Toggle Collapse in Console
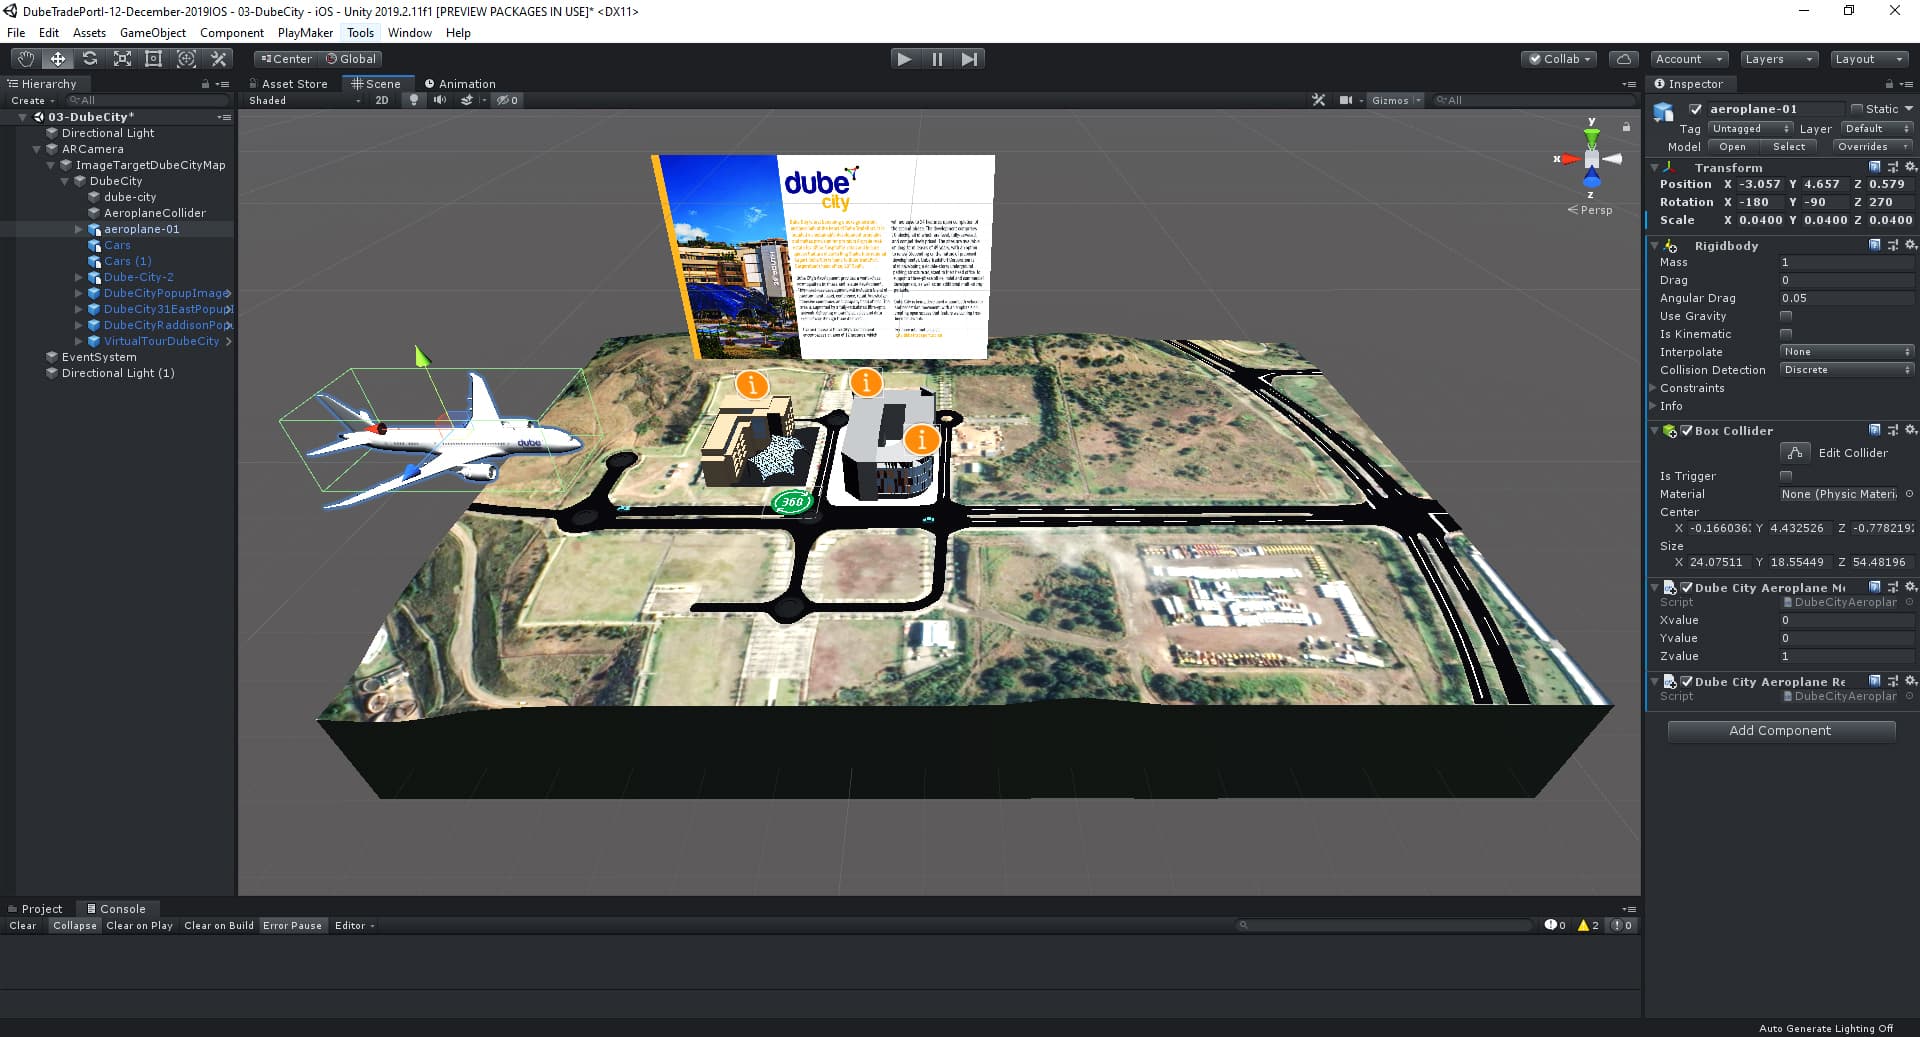This screenshot has width=1920, height=1037. (x=75, y=925)
